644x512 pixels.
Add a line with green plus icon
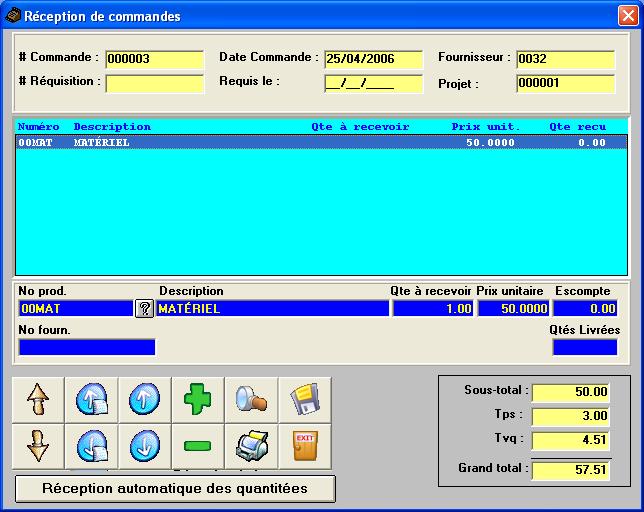[198, 400]
